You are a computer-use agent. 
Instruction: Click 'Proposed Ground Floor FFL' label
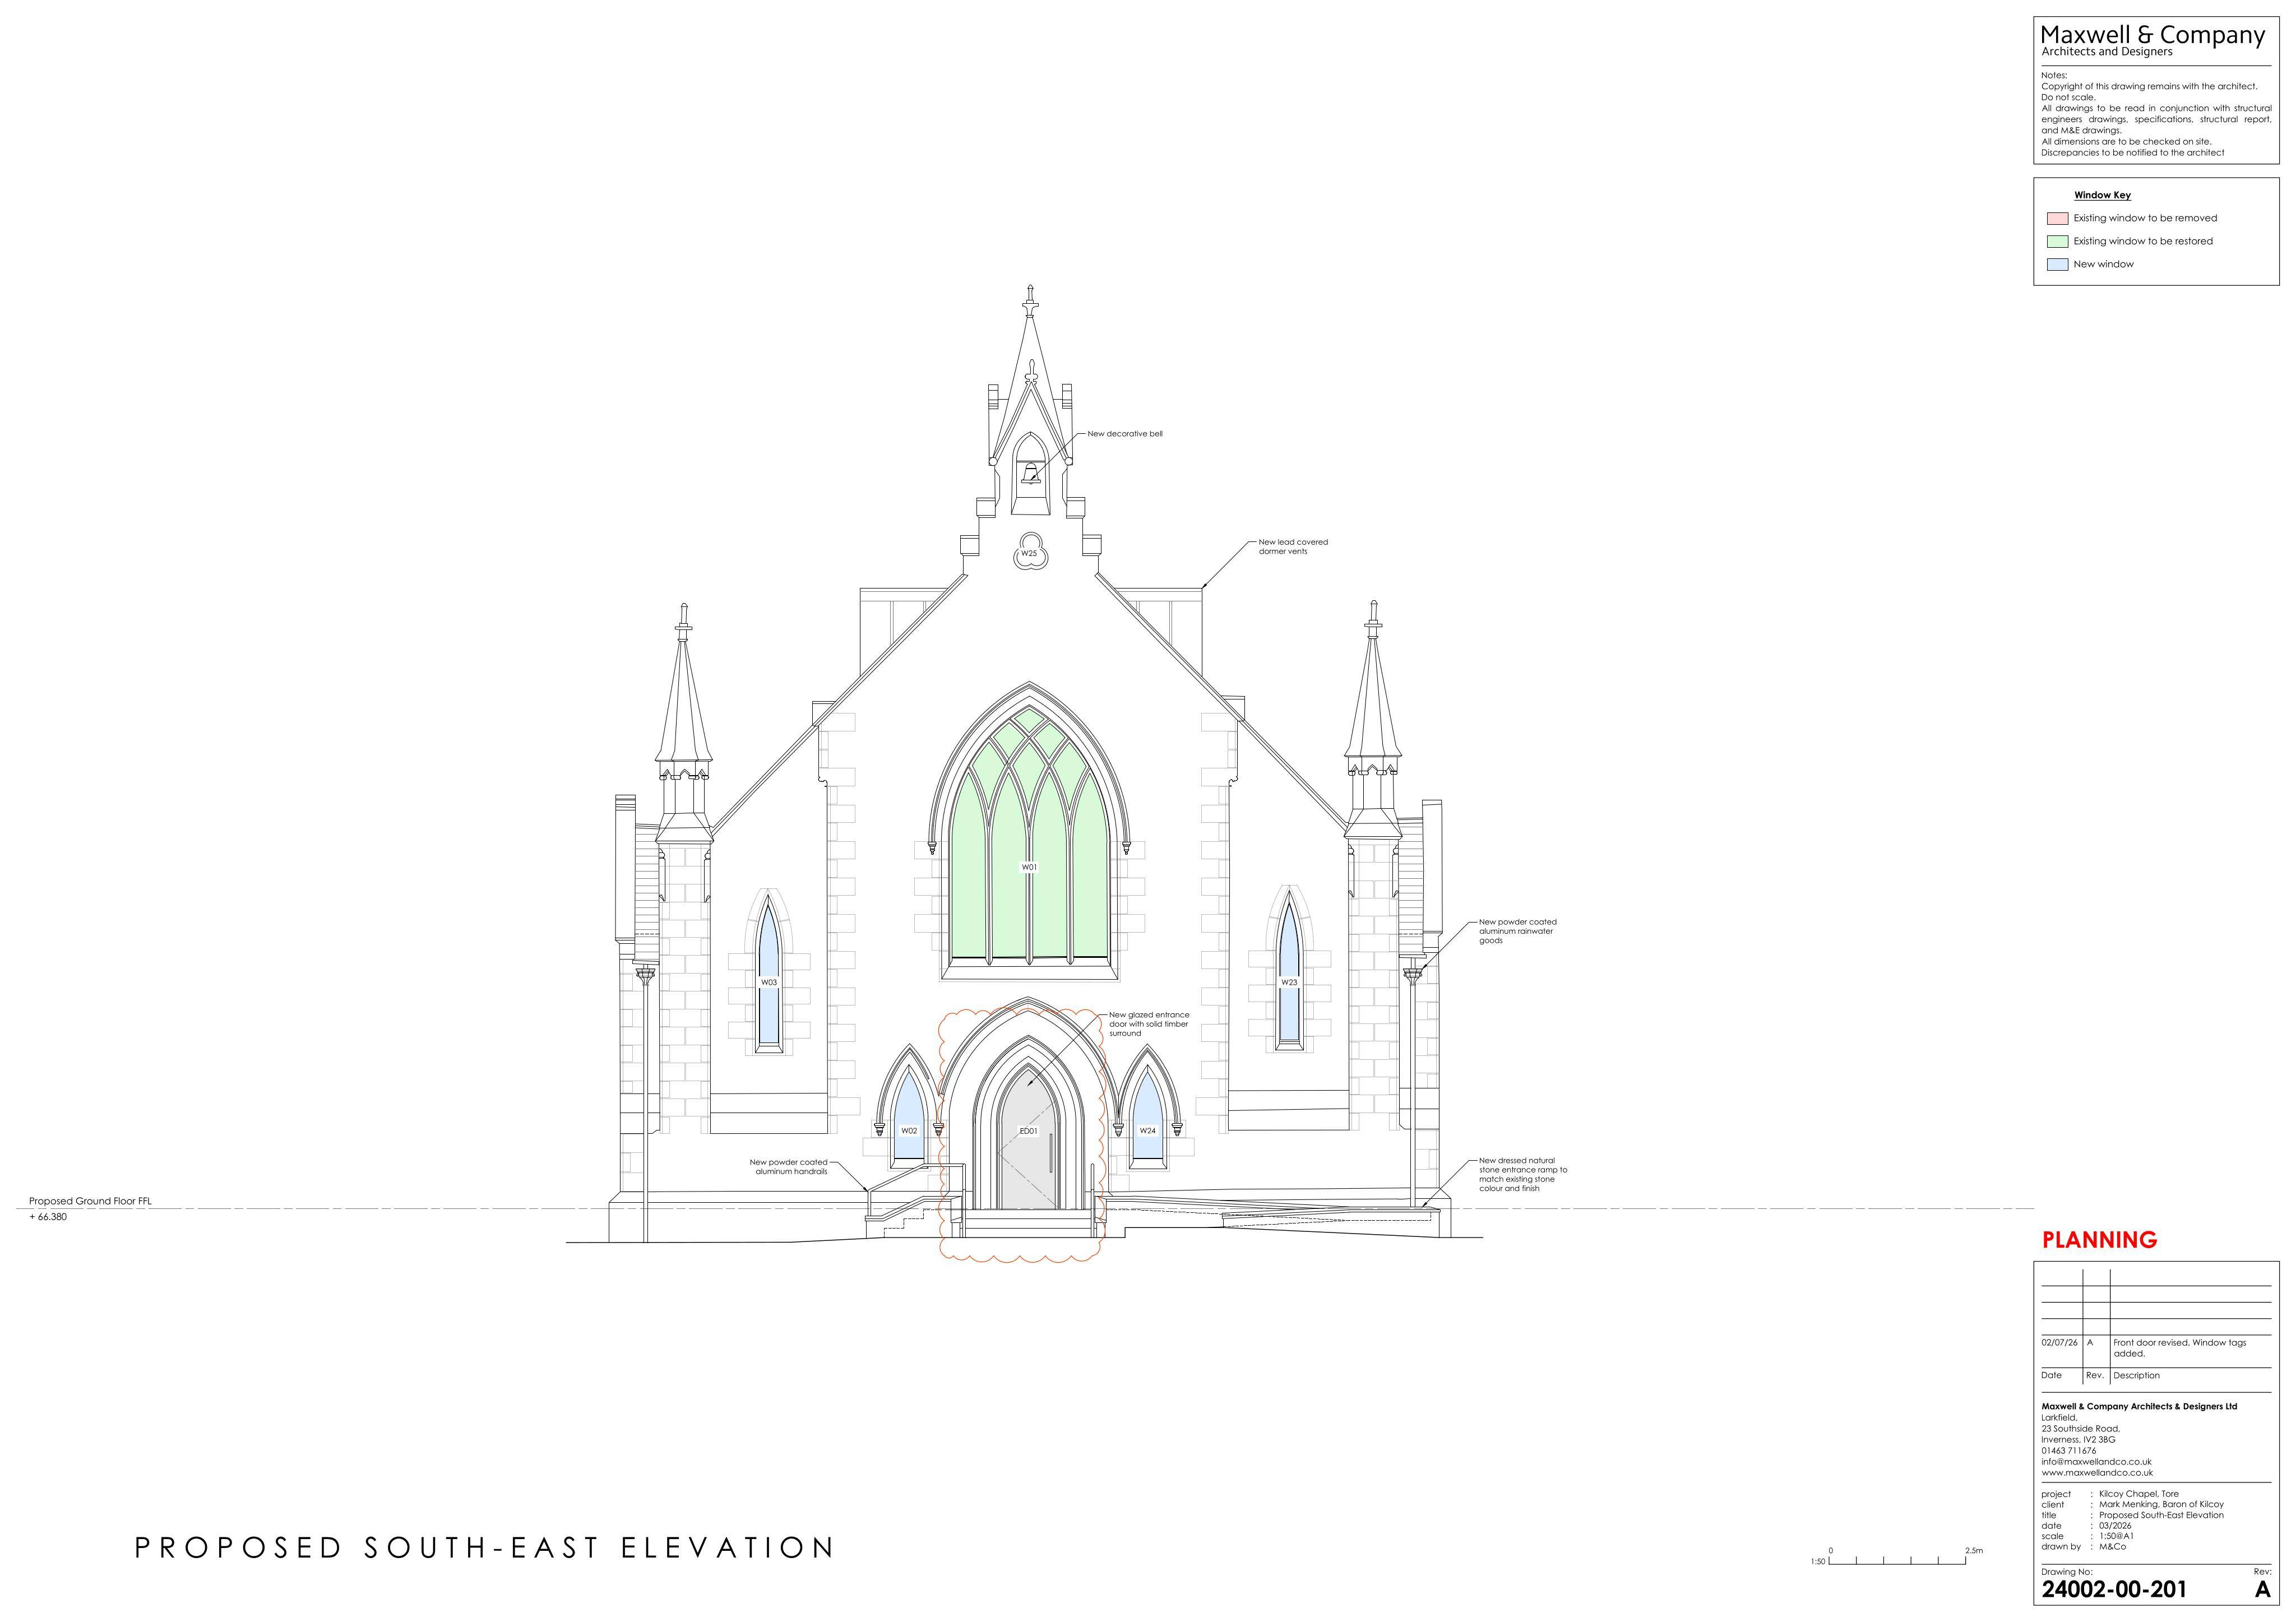90,1201
